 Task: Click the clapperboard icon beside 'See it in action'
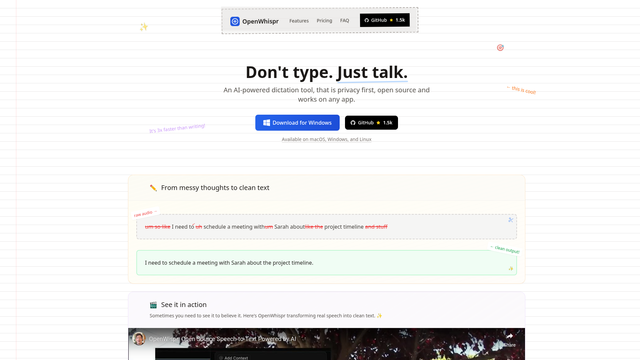(x=153, y=305)
